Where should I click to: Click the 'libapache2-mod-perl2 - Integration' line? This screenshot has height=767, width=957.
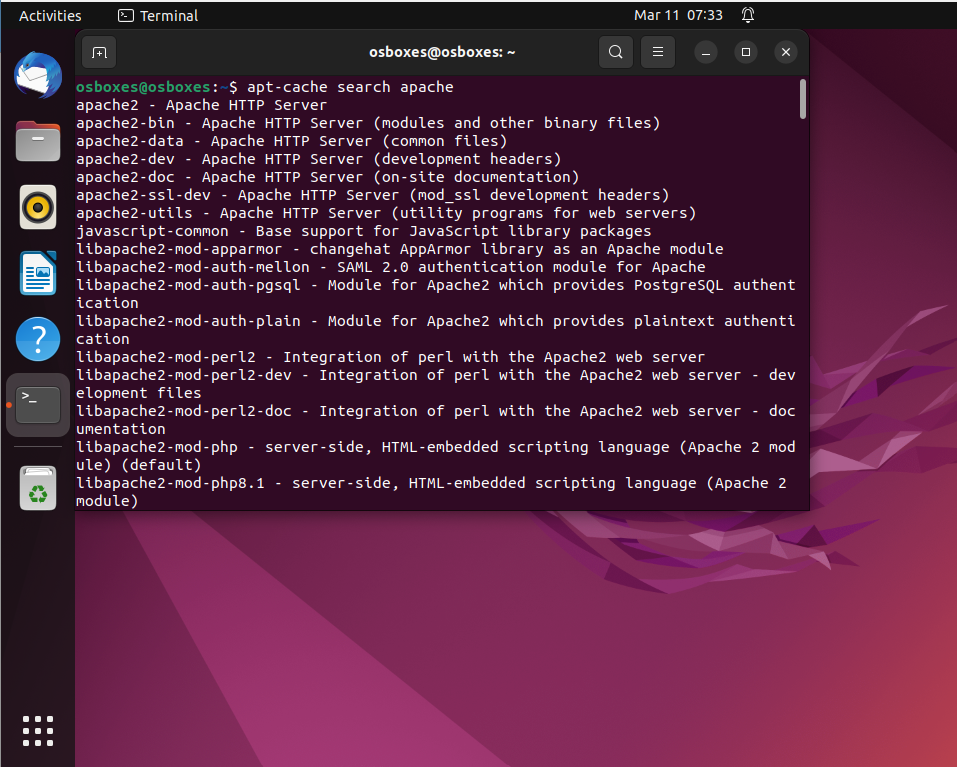[391, 357]
